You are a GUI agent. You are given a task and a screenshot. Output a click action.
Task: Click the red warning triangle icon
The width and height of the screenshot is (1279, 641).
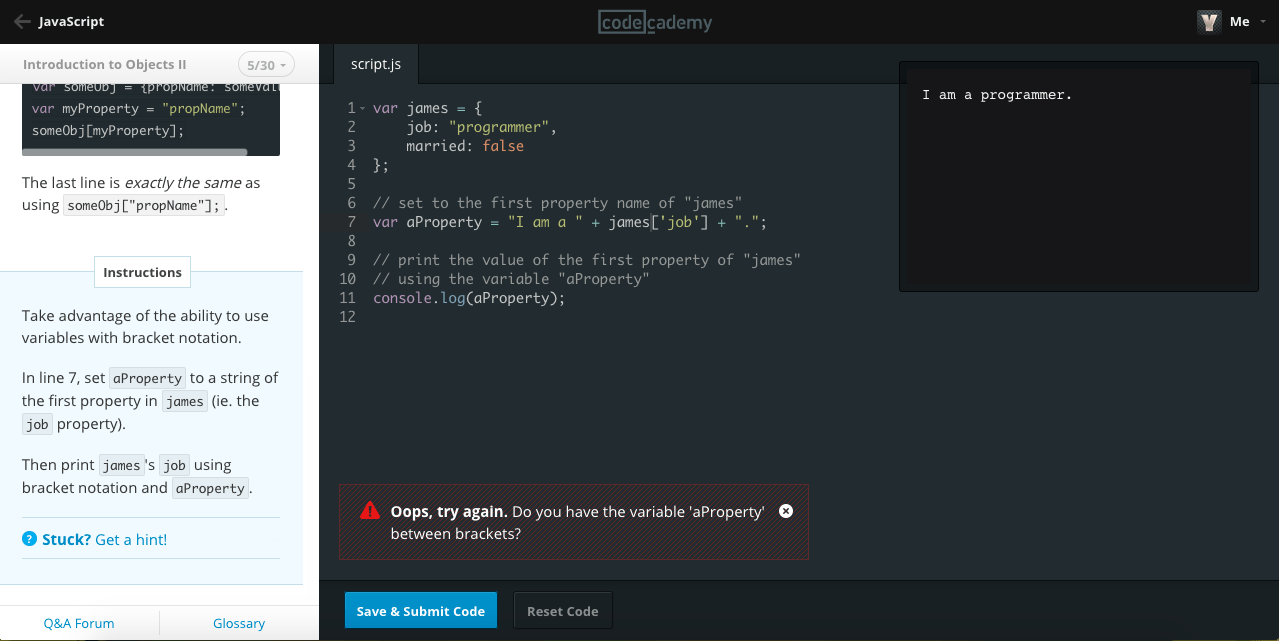point(369,511)
